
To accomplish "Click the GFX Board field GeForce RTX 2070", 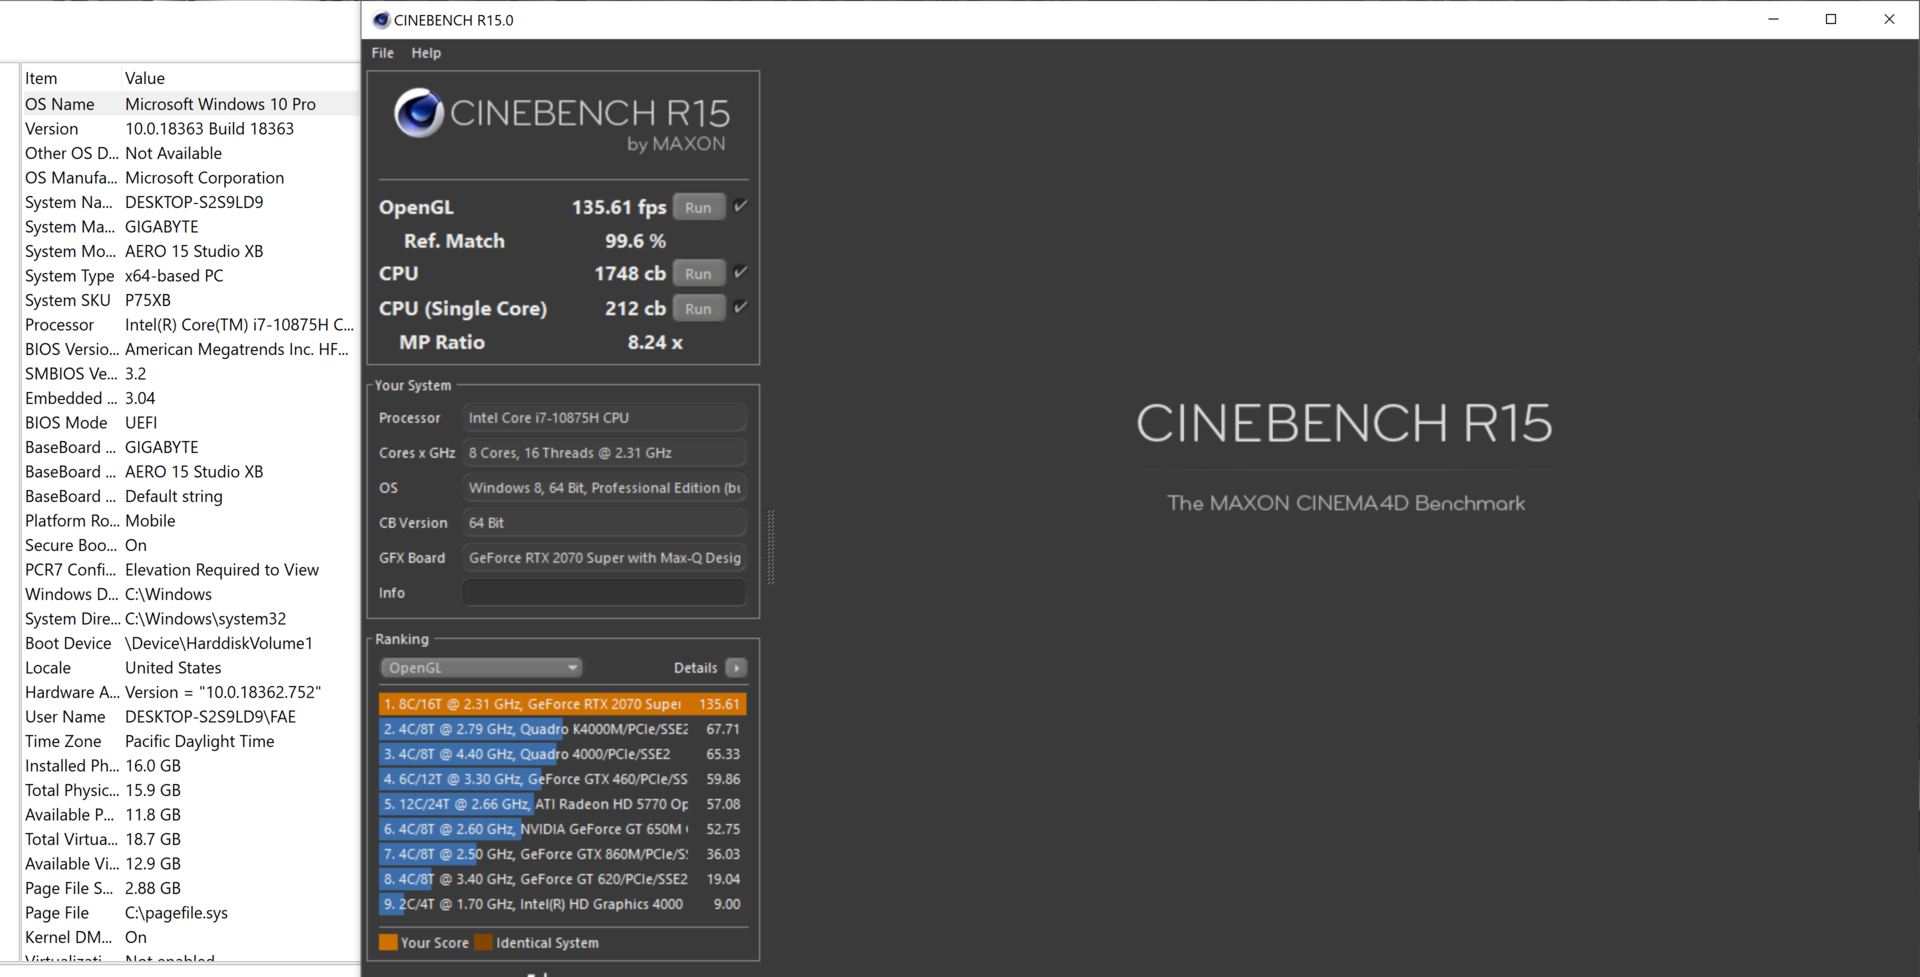I will point(604,558).
